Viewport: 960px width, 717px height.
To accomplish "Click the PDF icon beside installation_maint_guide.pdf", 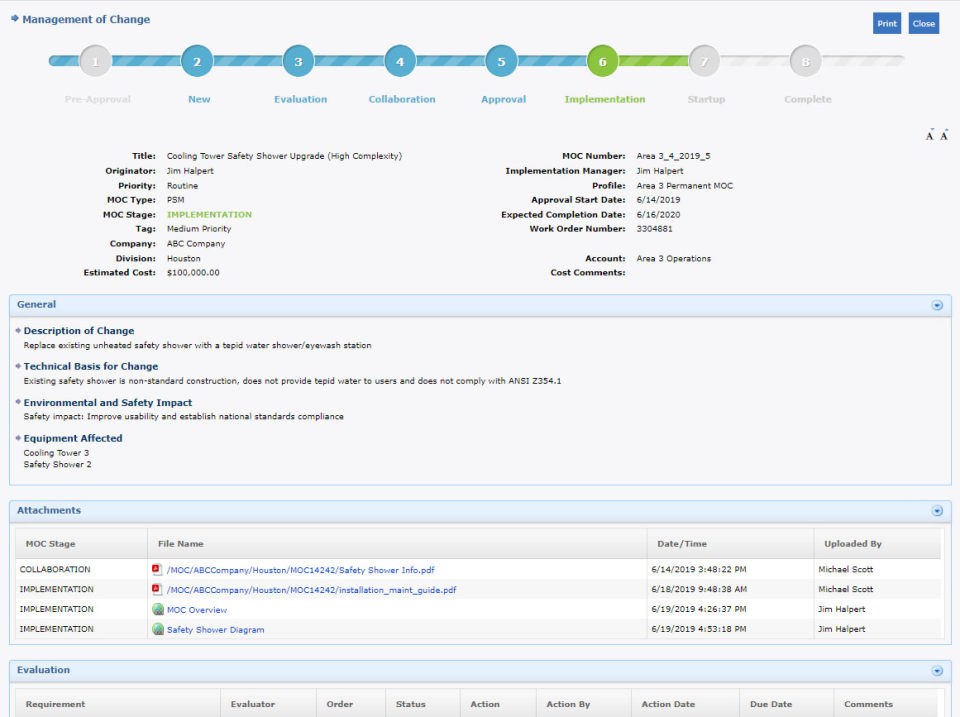I will pos(155,588).
